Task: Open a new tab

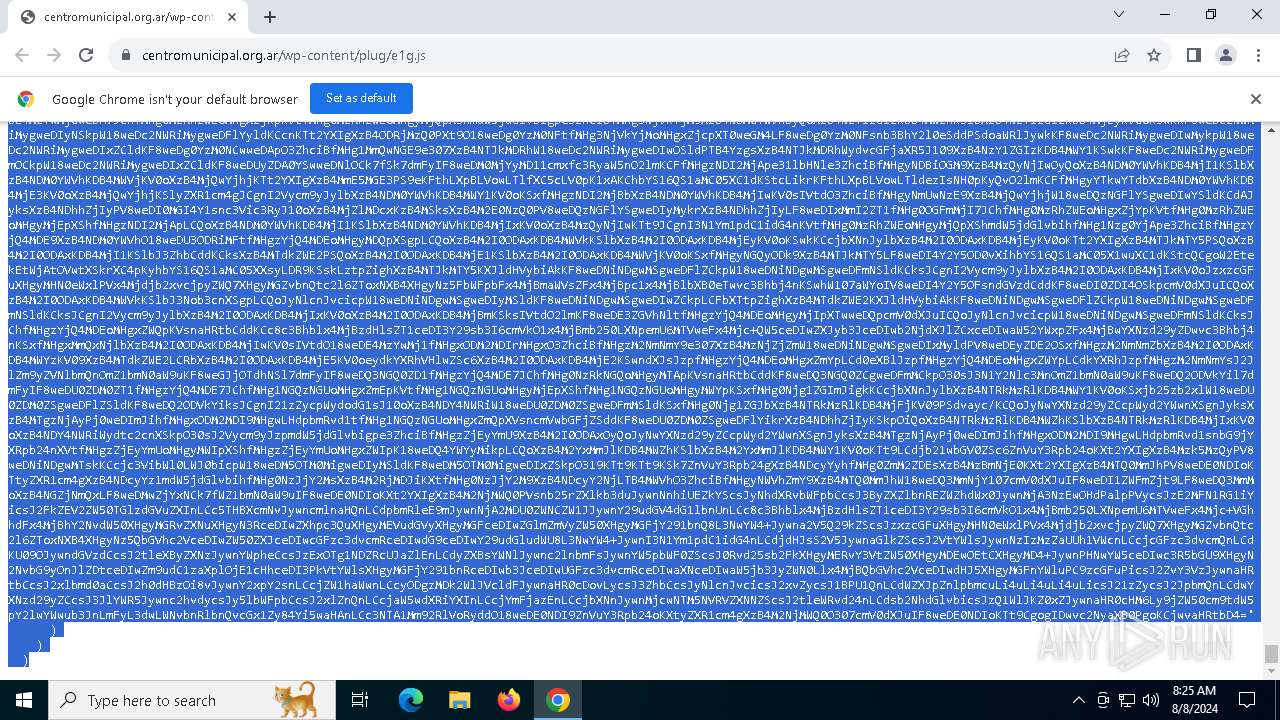Action: [x=270, y=17]
